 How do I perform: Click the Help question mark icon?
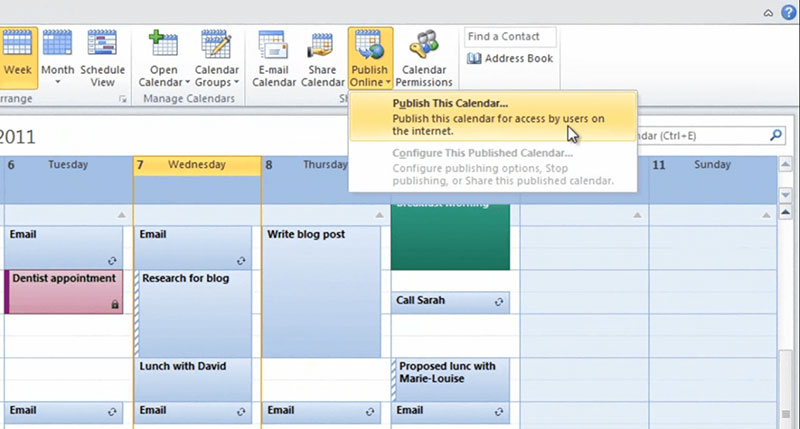[786, 12]
